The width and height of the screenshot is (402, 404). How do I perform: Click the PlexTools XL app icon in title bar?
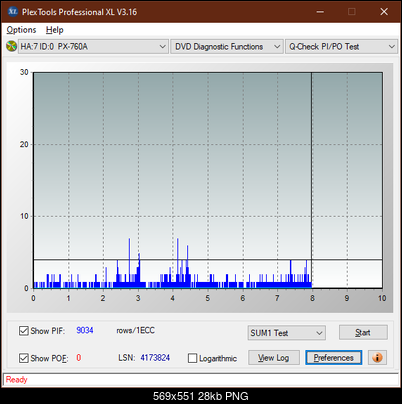pos(13,12)
